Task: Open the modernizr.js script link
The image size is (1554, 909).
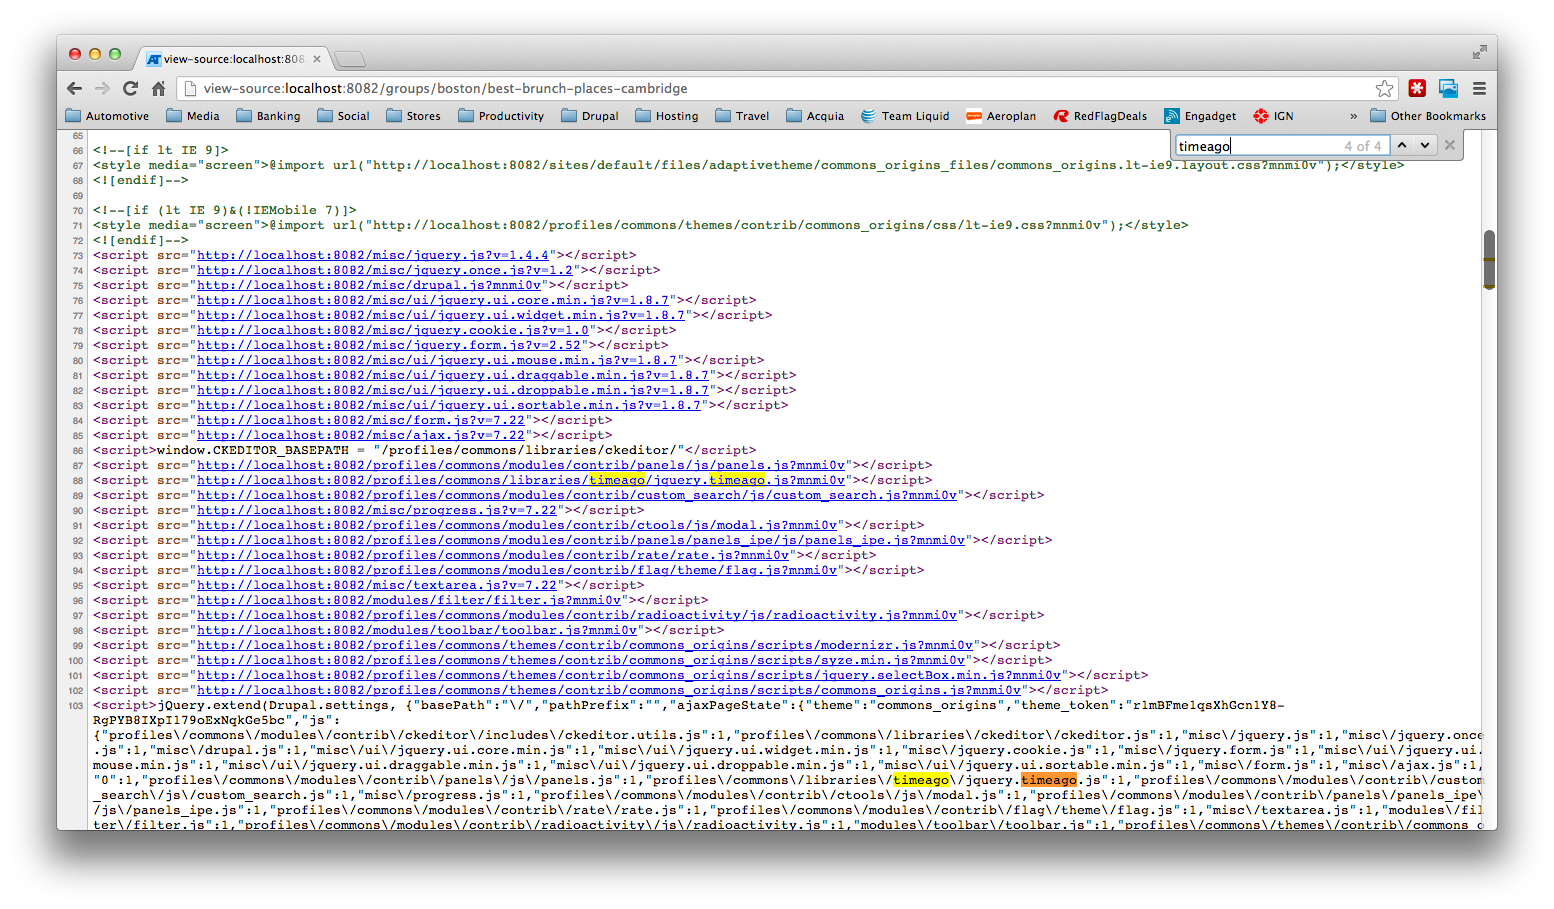Action: point(585,645)
